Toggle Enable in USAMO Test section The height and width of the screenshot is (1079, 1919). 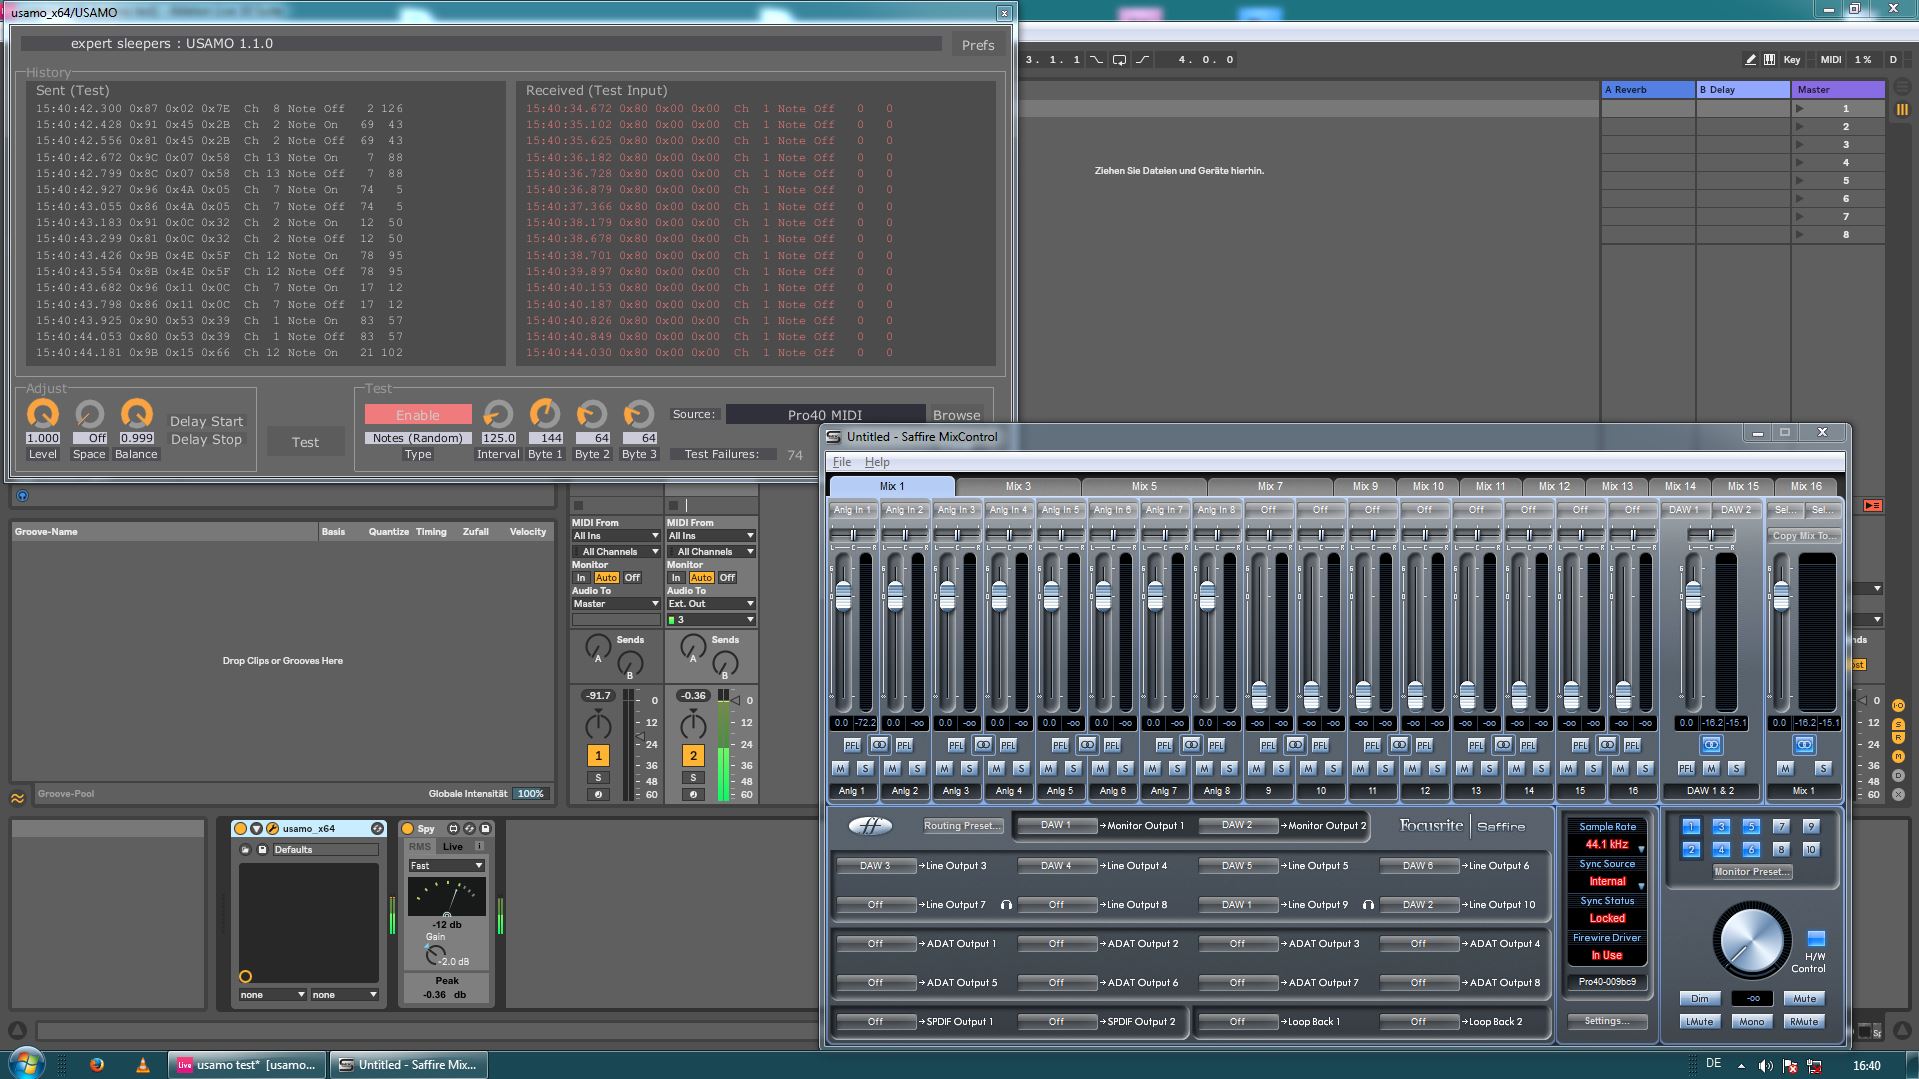click(417, 415)
